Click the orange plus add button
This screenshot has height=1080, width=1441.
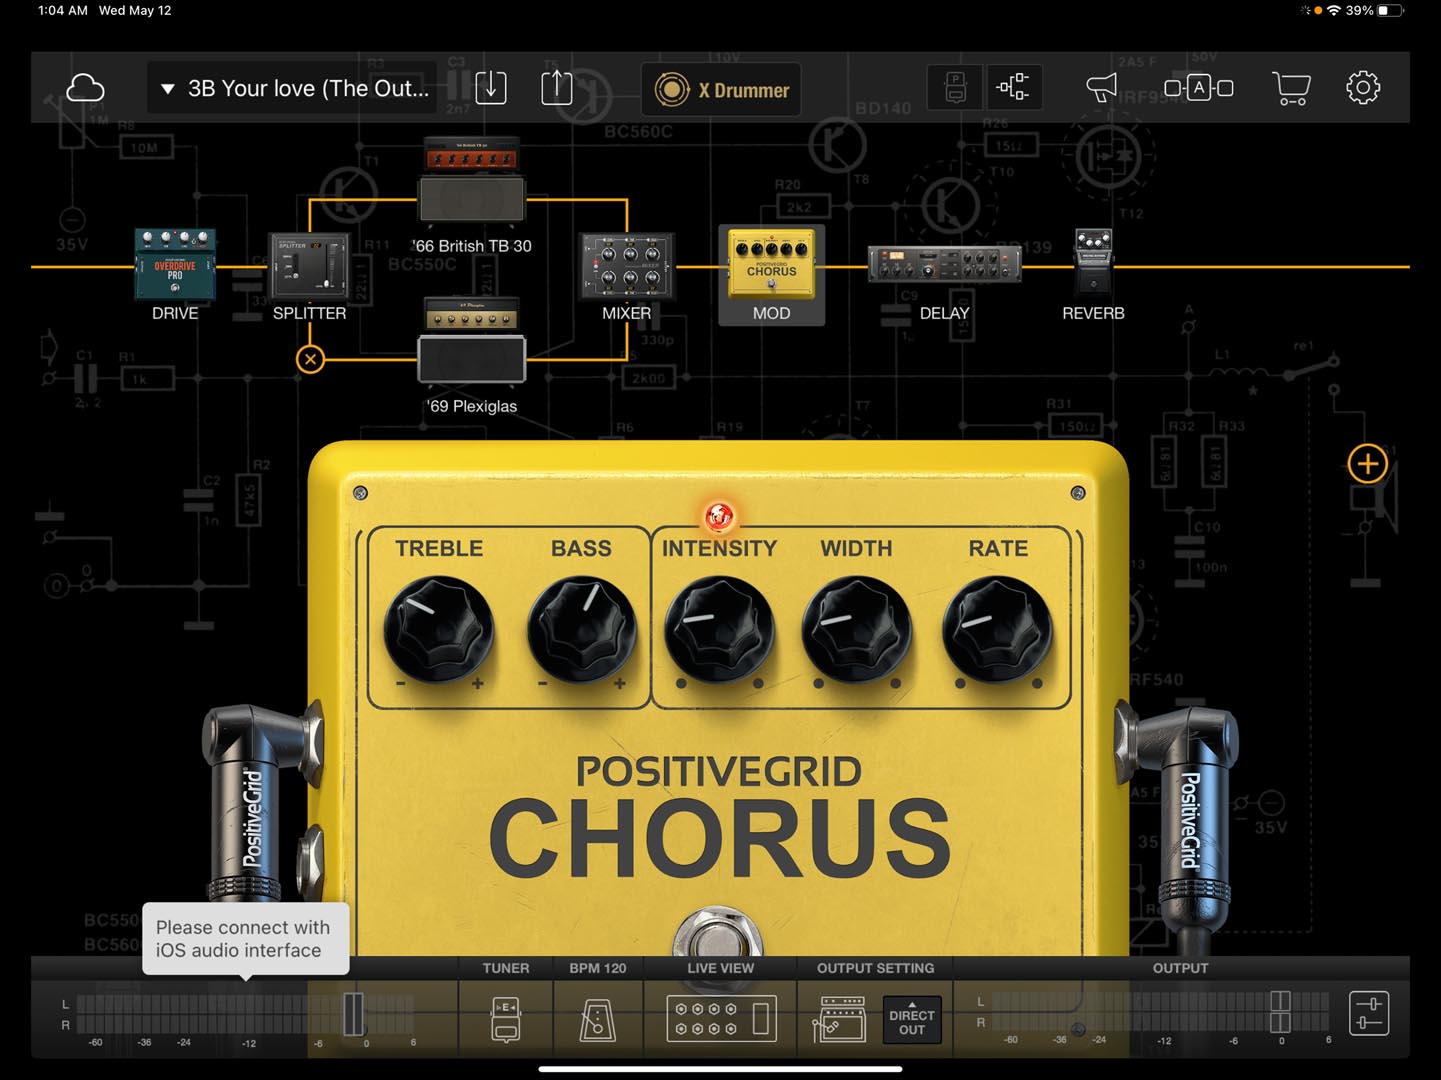(x=1367, y=464)
